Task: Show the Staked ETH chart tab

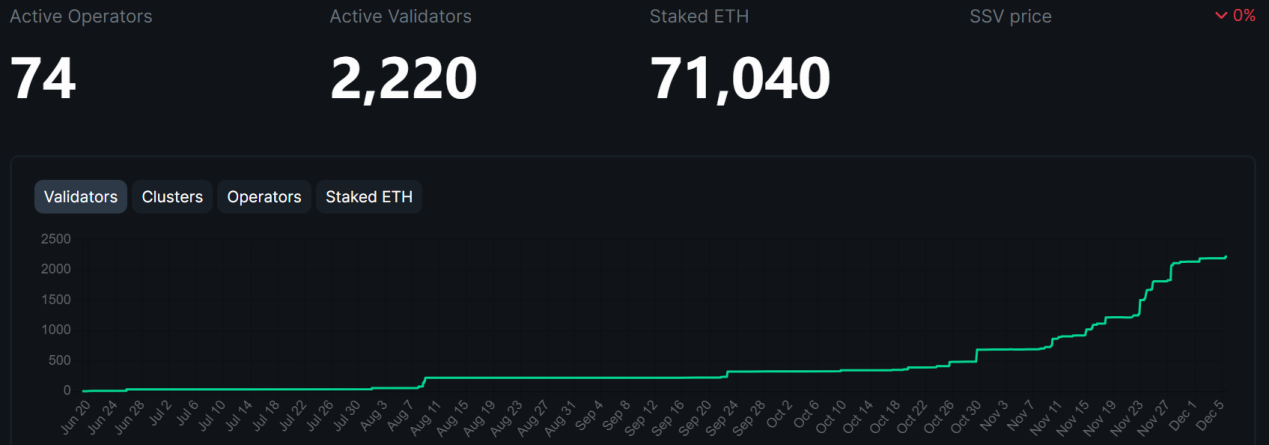Action: click(369, 197)
